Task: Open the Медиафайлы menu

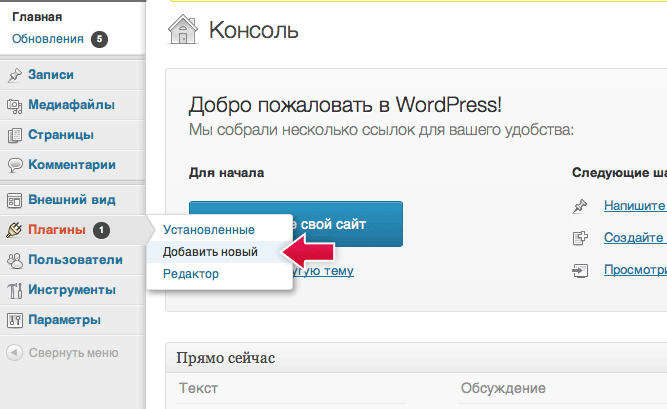Action: pos(71,105)
